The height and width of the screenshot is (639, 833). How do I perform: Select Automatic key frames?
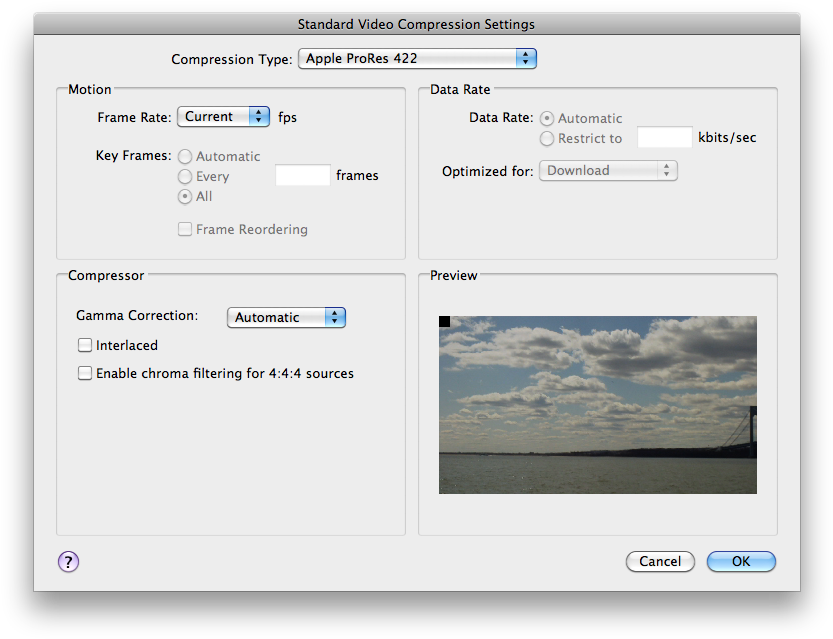(x=184, y=156)
